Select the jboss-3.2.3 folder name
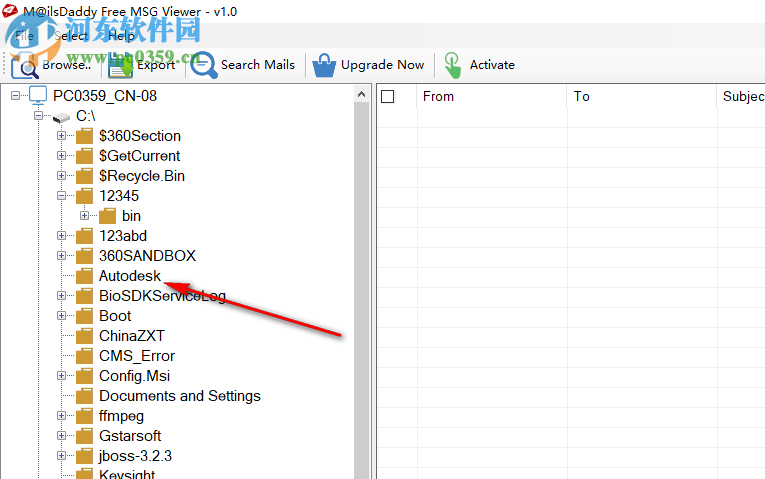Image resolution: width=765 pixels, height=479 pixels. pyautogui.click(x=136, y=456)
